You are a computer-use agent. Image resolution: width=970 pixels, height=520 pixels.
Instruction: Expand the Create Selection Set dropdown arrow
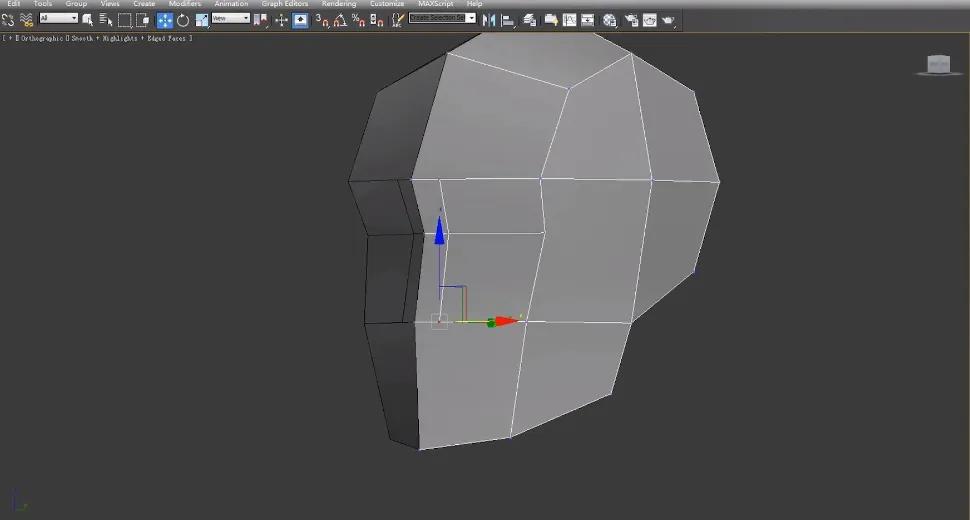471,19
